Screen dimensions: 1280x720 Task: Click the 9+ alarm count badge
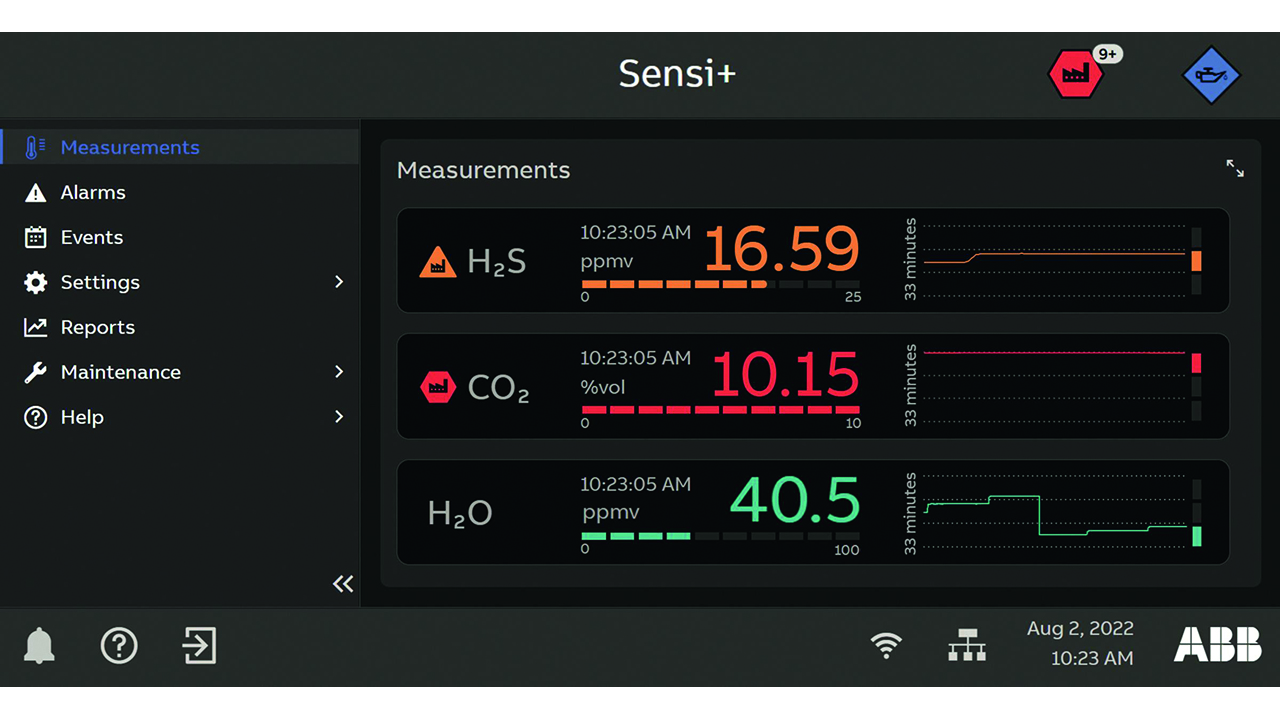(1107, 54)
